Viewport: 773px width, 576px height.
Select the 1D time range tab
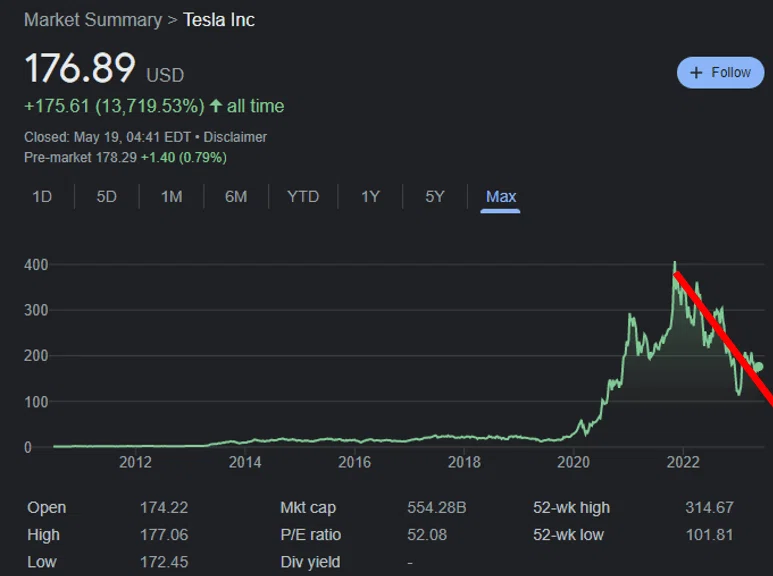click(x=42, y=197)
